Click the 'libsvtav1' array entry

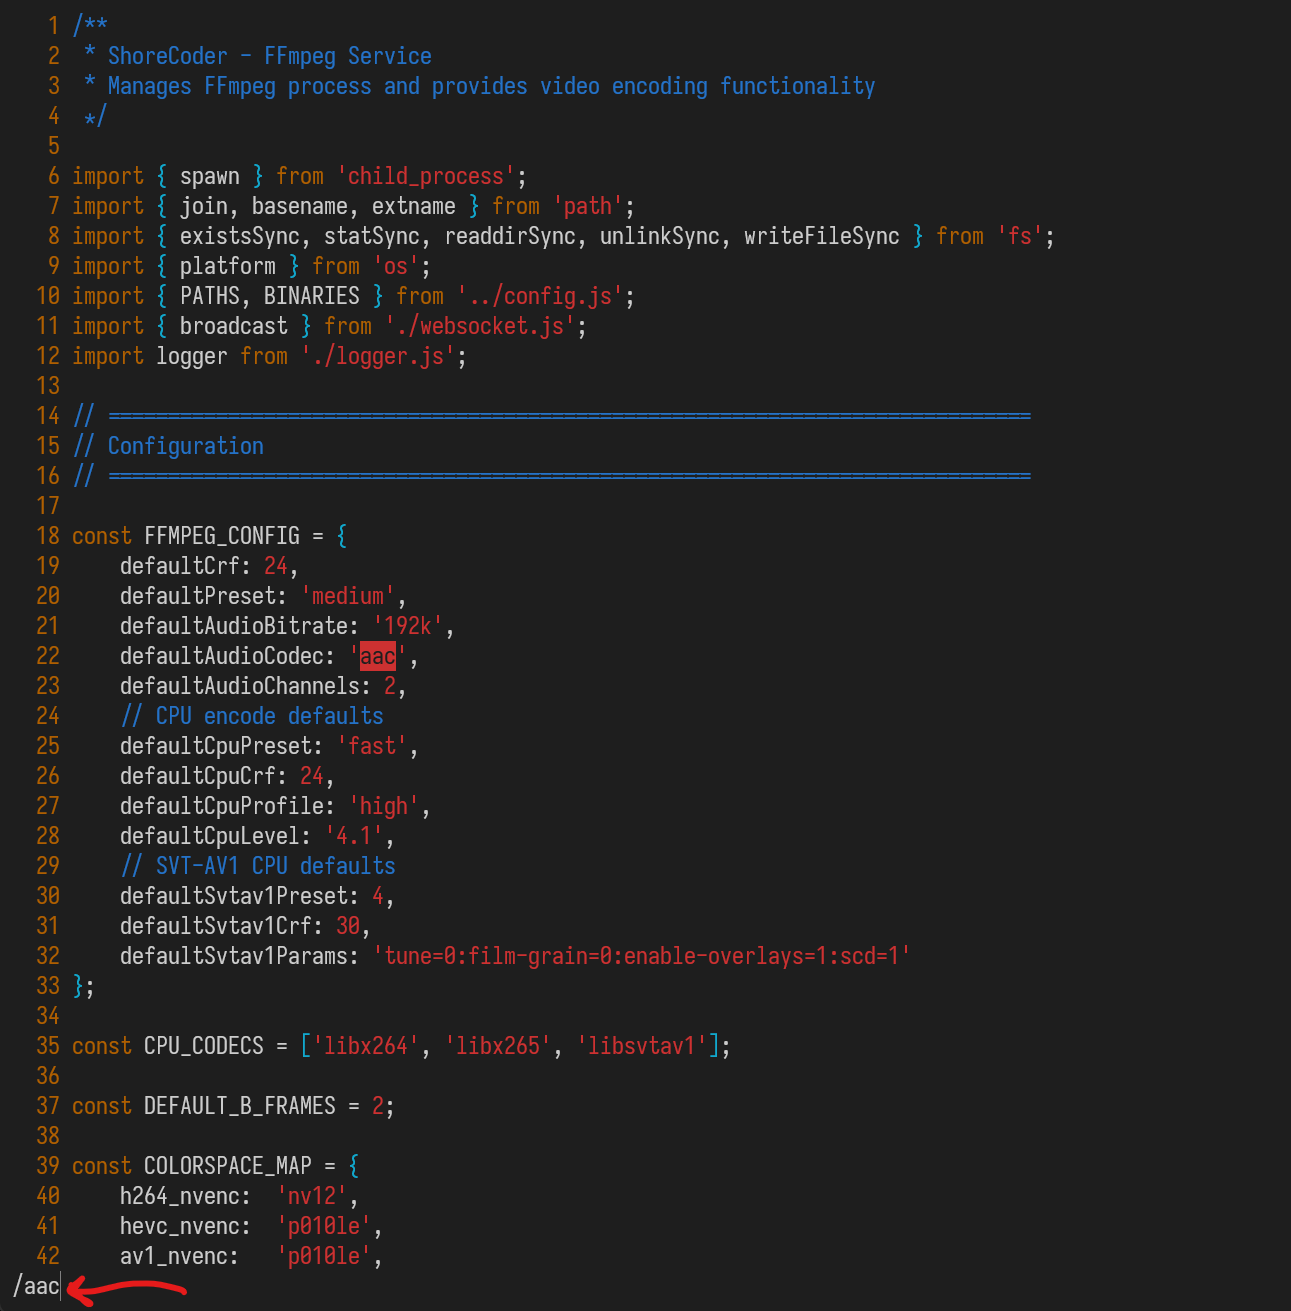point(642,1046)
